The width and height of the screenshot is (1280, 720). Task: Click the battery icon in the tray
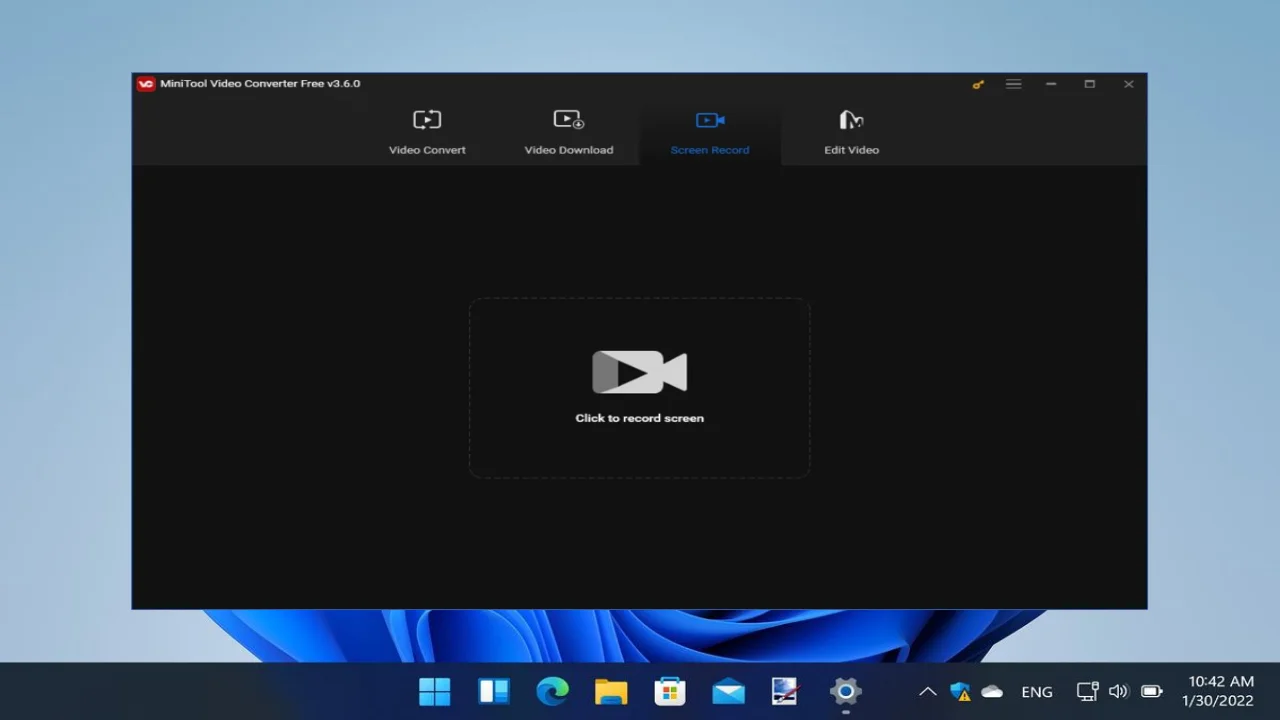(x=1152, y=691)
